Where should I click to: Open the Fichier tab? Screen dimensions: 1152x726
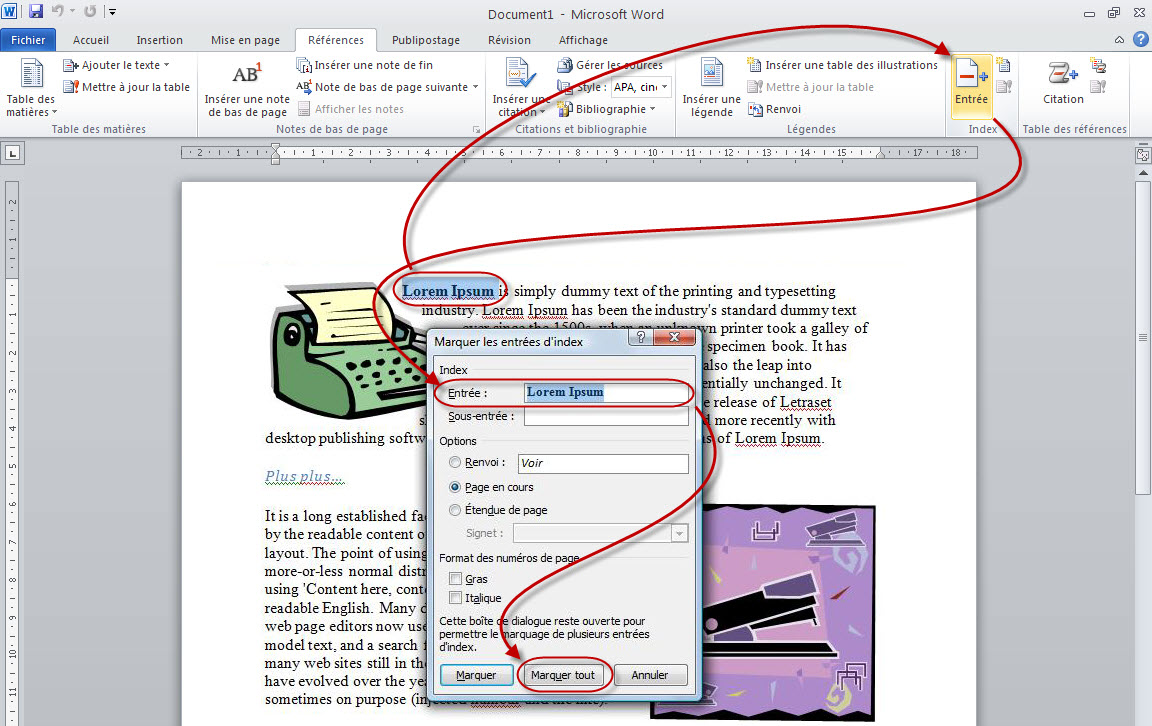[28, 40]
